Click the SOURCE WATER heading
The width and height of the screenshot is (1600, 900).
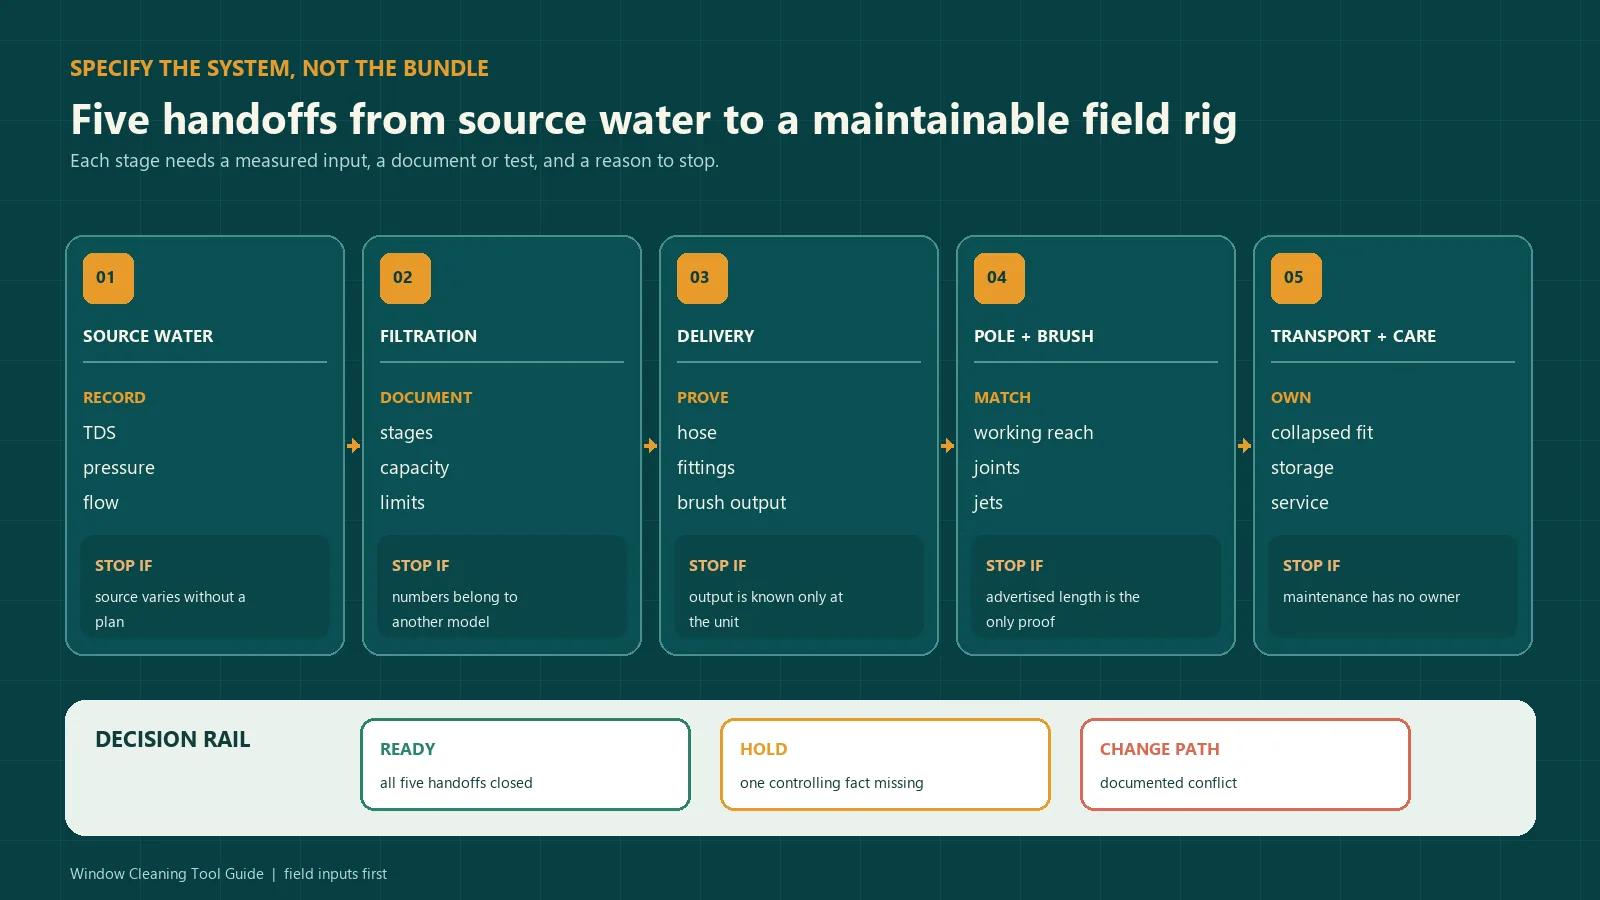[148, 336]
